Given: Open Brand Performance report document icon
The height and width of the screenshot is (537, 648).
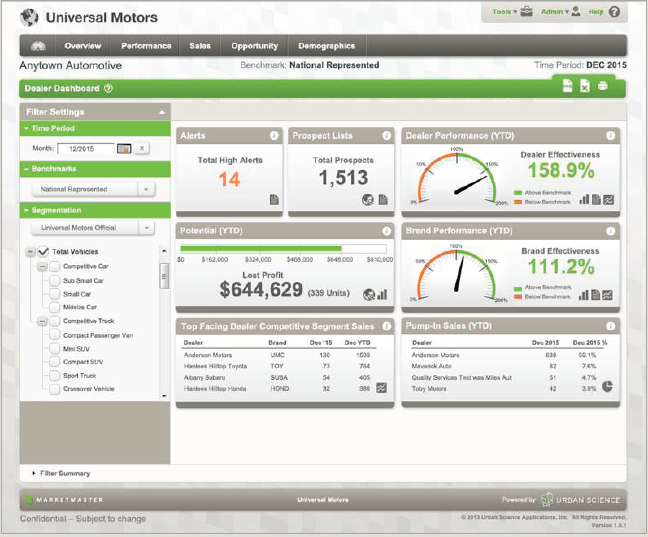Looking at the screenshot, I should click(596, 295).
